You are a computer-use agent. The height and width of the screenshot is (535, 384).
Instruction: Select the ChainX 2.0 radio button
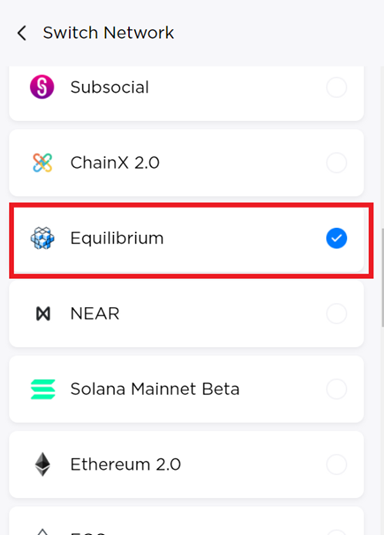337,162
